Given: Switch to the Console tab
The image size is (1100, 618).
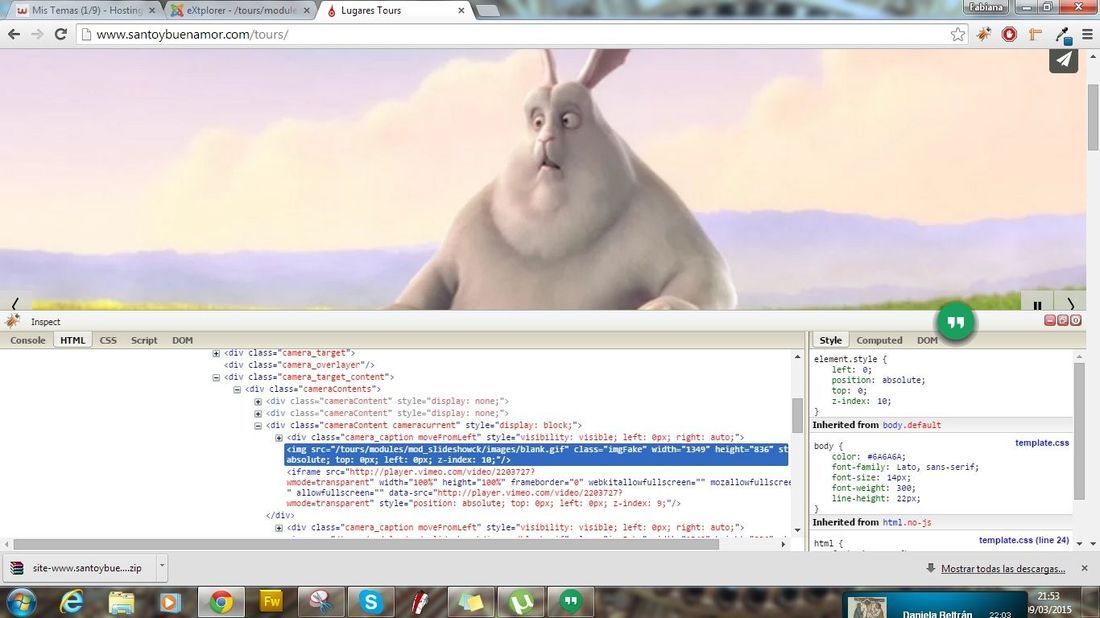Looking at the screenshot, I should pyautogui.click(x=28, y=340).
